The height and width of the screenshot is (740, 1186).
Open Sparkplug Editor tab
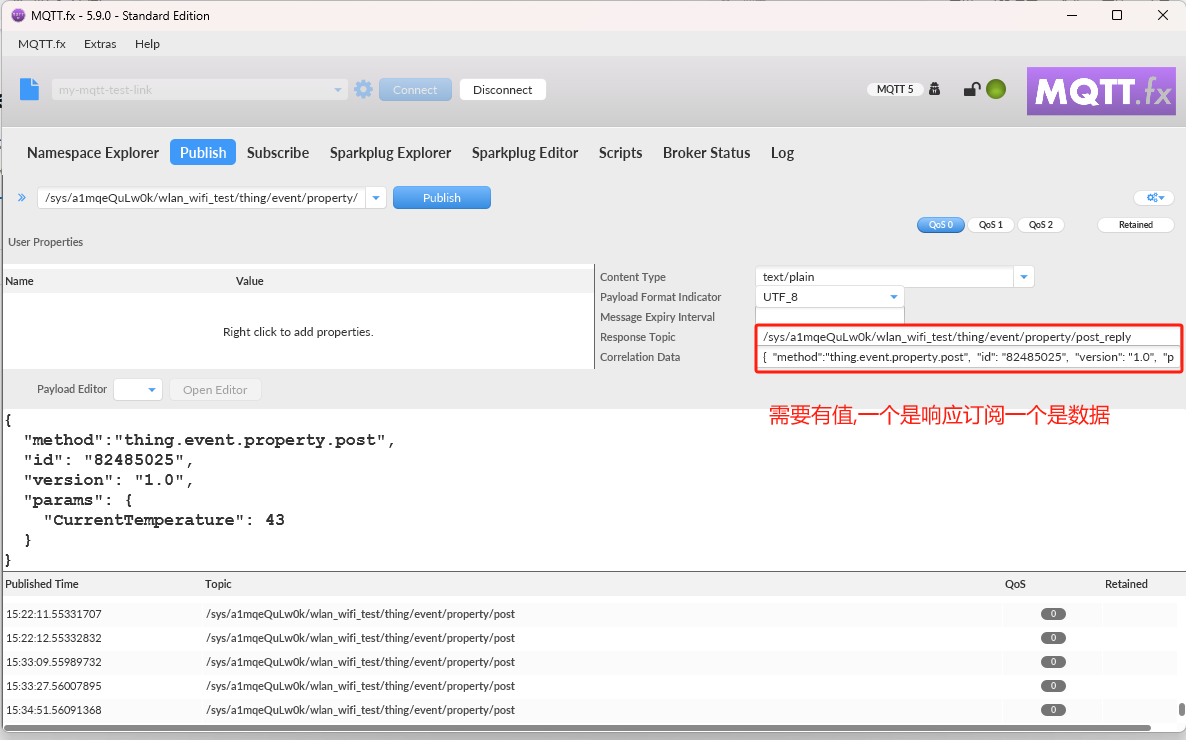(525, 153)
